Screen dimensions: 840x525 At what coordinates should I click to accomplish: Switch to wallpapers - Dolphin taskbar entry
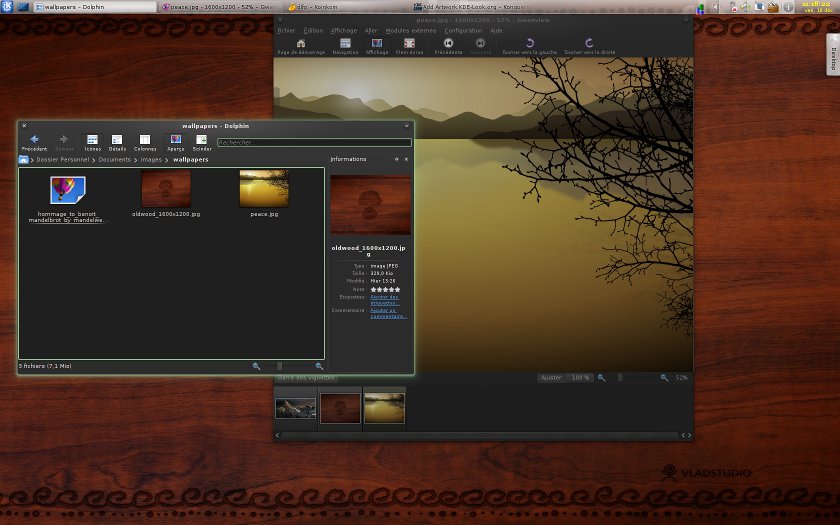(x=95, y=7)
